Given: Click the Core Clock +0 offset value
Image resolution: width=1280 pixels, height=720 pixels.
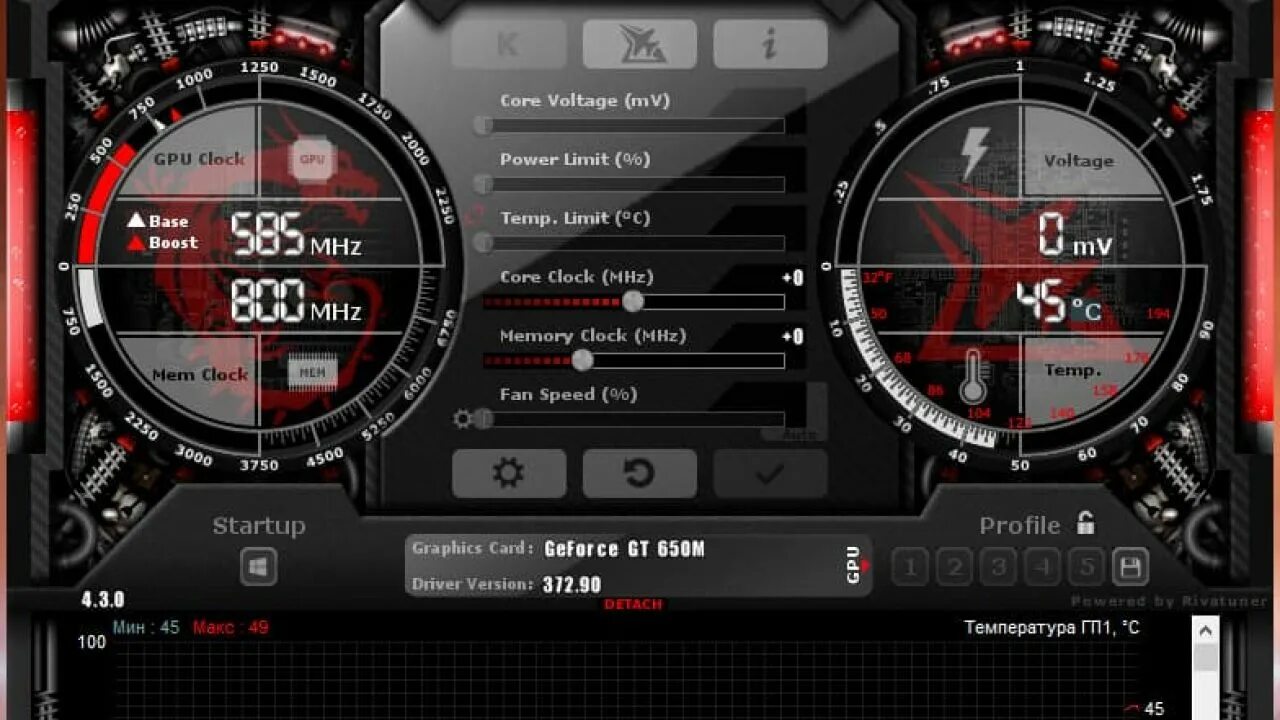Looking at the screenshot, I should coord(793,278).
